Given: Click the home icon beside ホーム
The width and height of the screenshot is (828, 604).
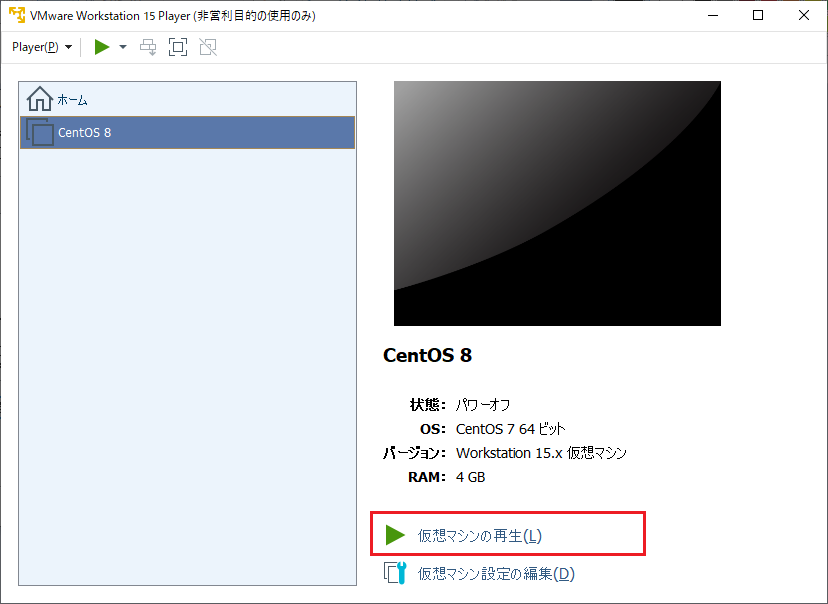Looking at the screenshot, I should 39,99.
